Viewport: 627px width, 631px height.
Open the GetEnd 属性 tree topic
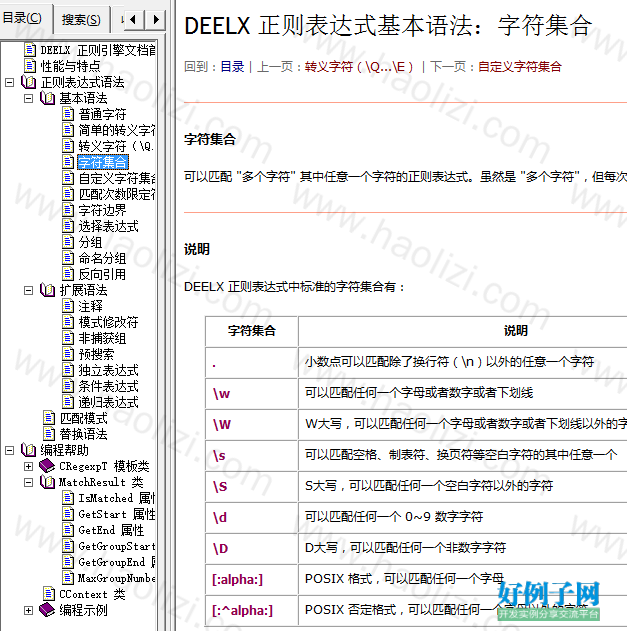click(x=111, y=530)
